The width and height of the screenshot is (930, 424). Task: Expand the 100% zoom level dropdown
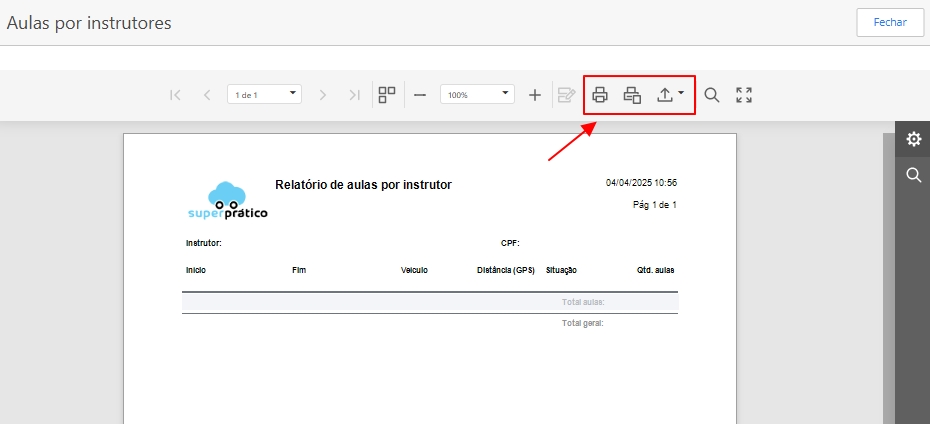pos(477,94)
